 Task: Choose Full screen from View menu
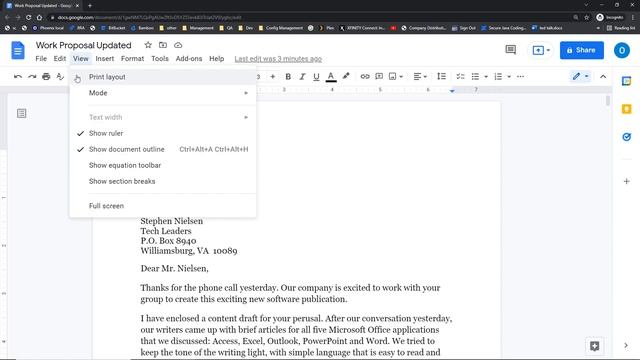point(163,206)
